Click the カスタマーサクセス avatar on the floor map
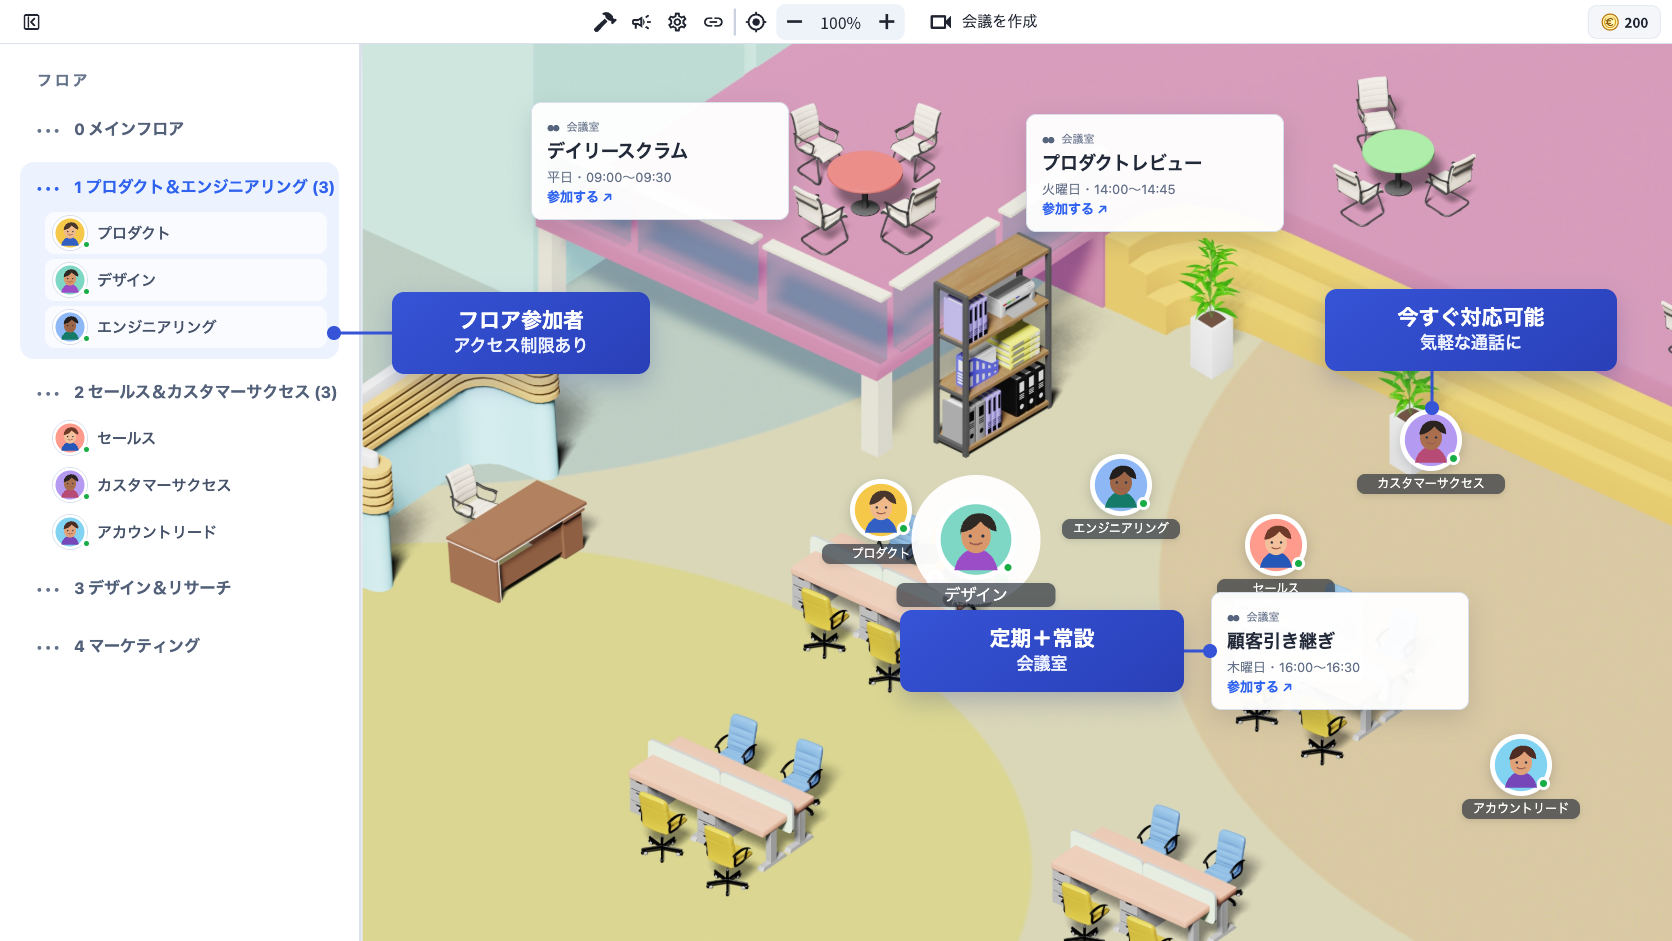The height and width of the screenshot is (941, 1672). click(x=1431, y=439)
